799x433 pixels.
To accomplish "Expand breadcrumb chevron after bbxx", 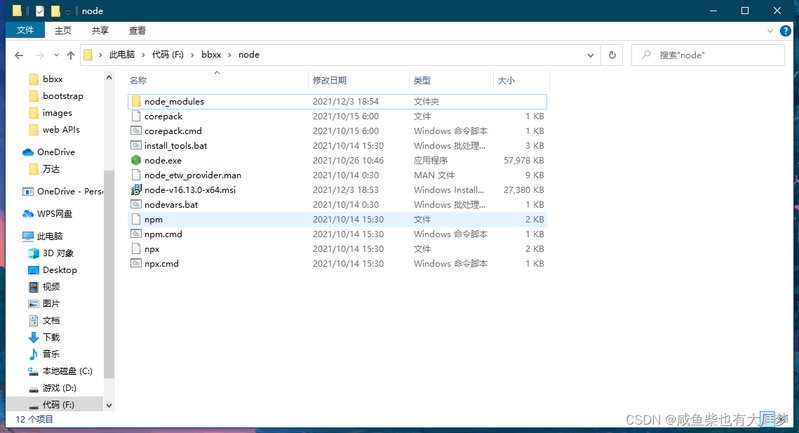I will point(229,55).
